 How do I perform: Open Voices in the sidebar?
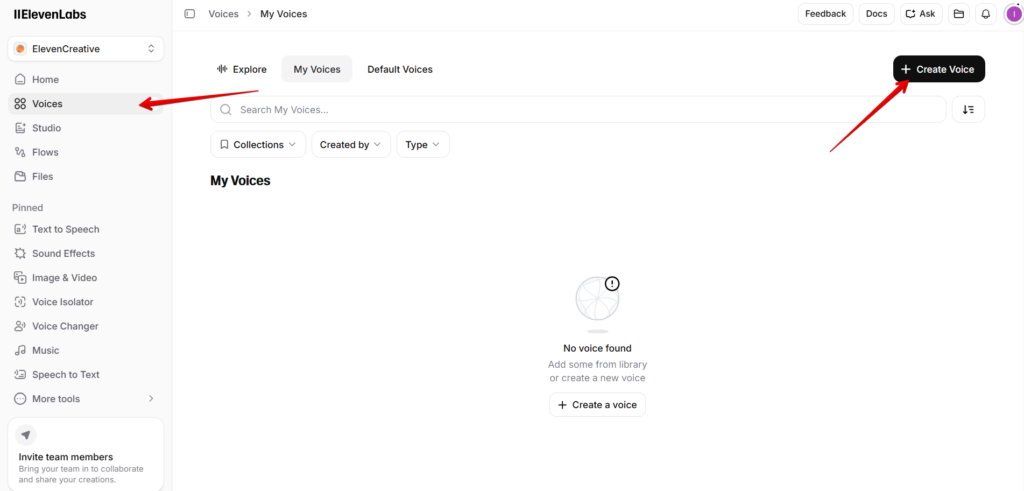point(86,104)
